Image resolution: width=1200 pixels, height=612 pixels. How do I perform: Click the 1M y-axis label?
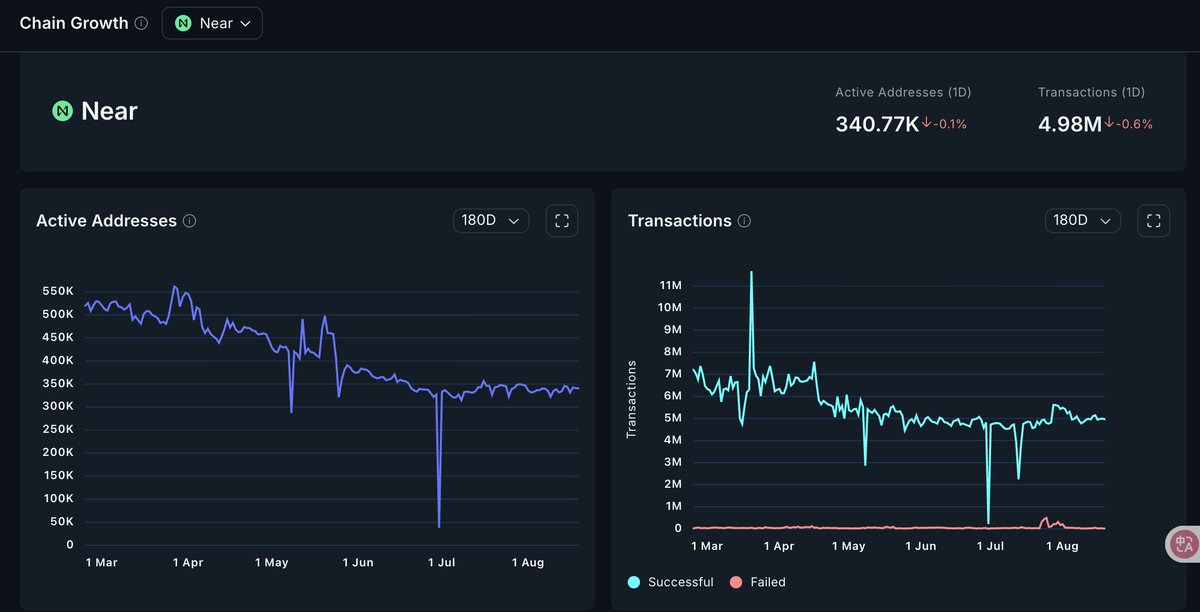tap(674, 506)
